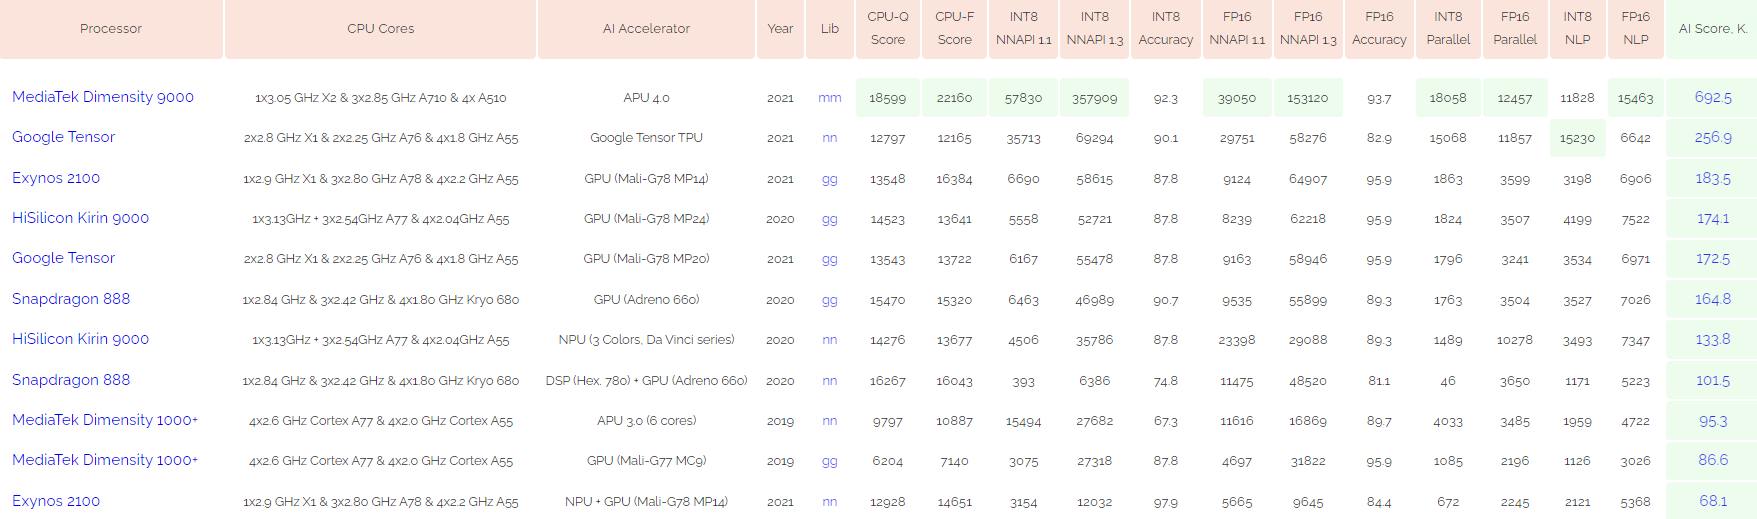The image size is (1757, 519).
Task: Open HiSilicon Kirin 9000 link in NPU row
Action: (x=80, y=339)
